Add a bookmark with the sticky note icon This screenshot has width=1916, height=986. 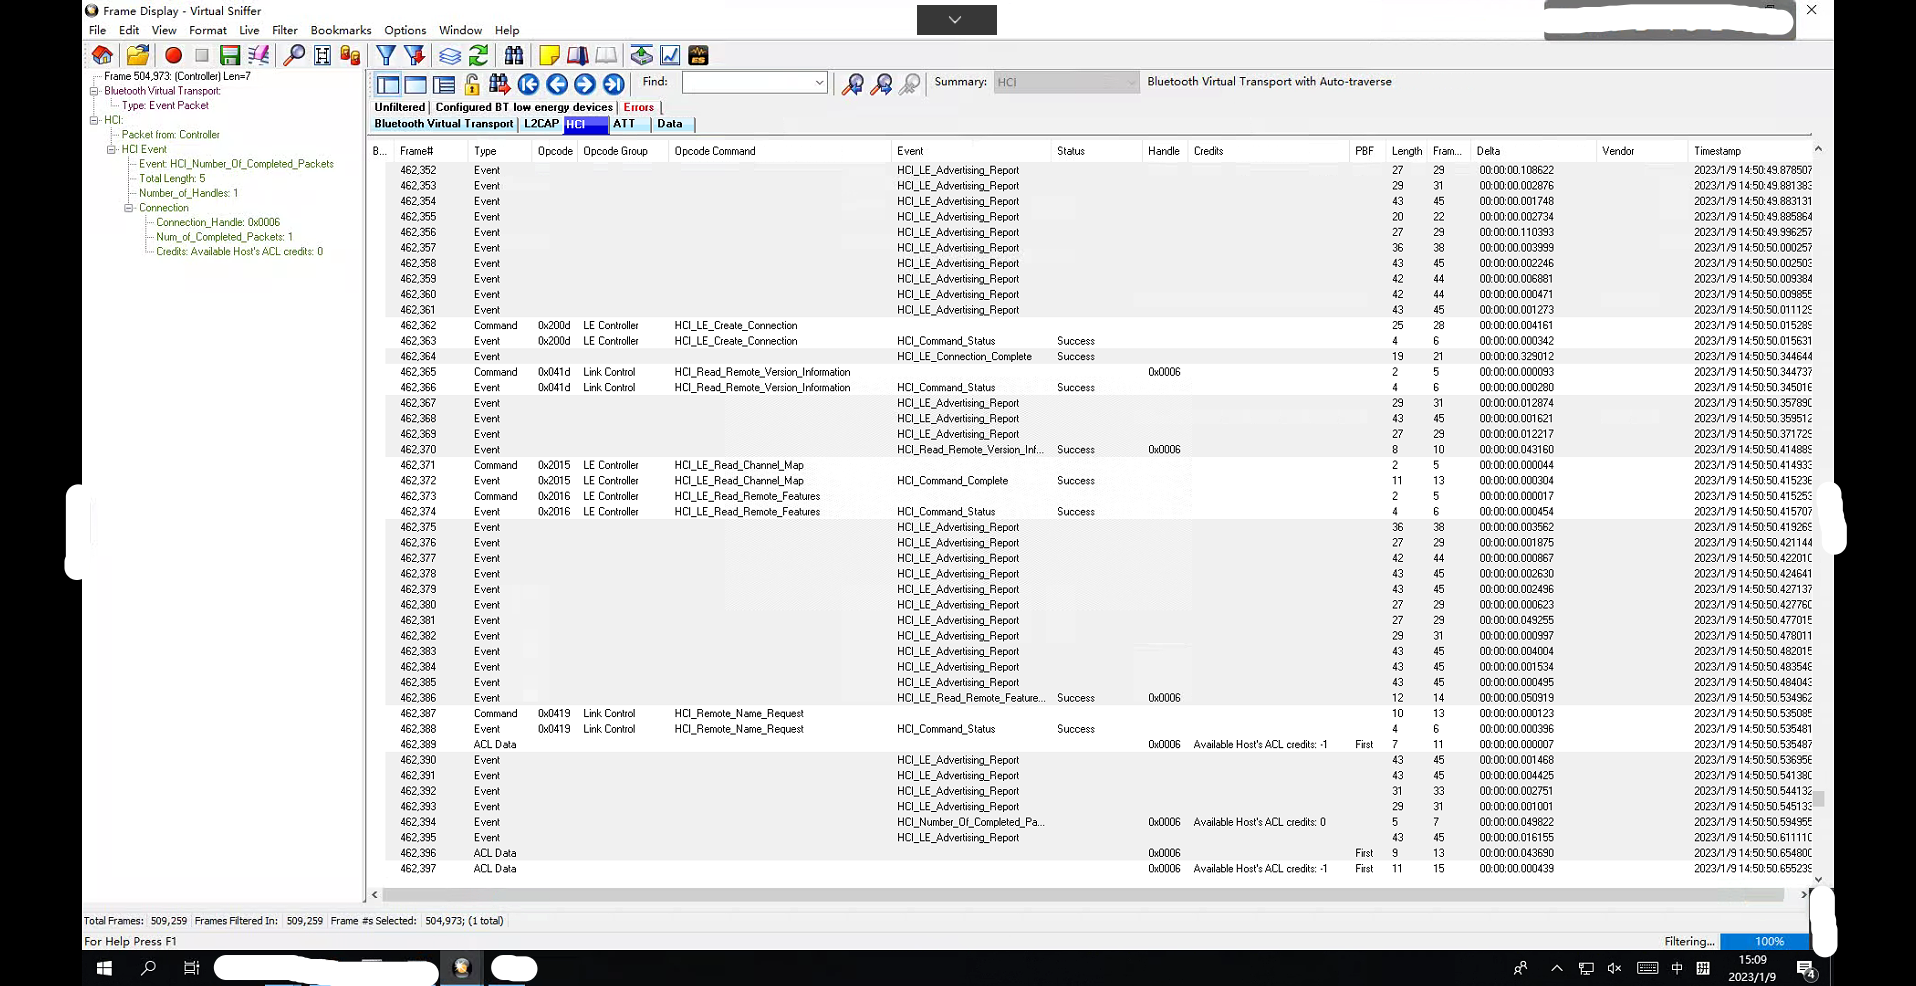(x=550, y=56)
